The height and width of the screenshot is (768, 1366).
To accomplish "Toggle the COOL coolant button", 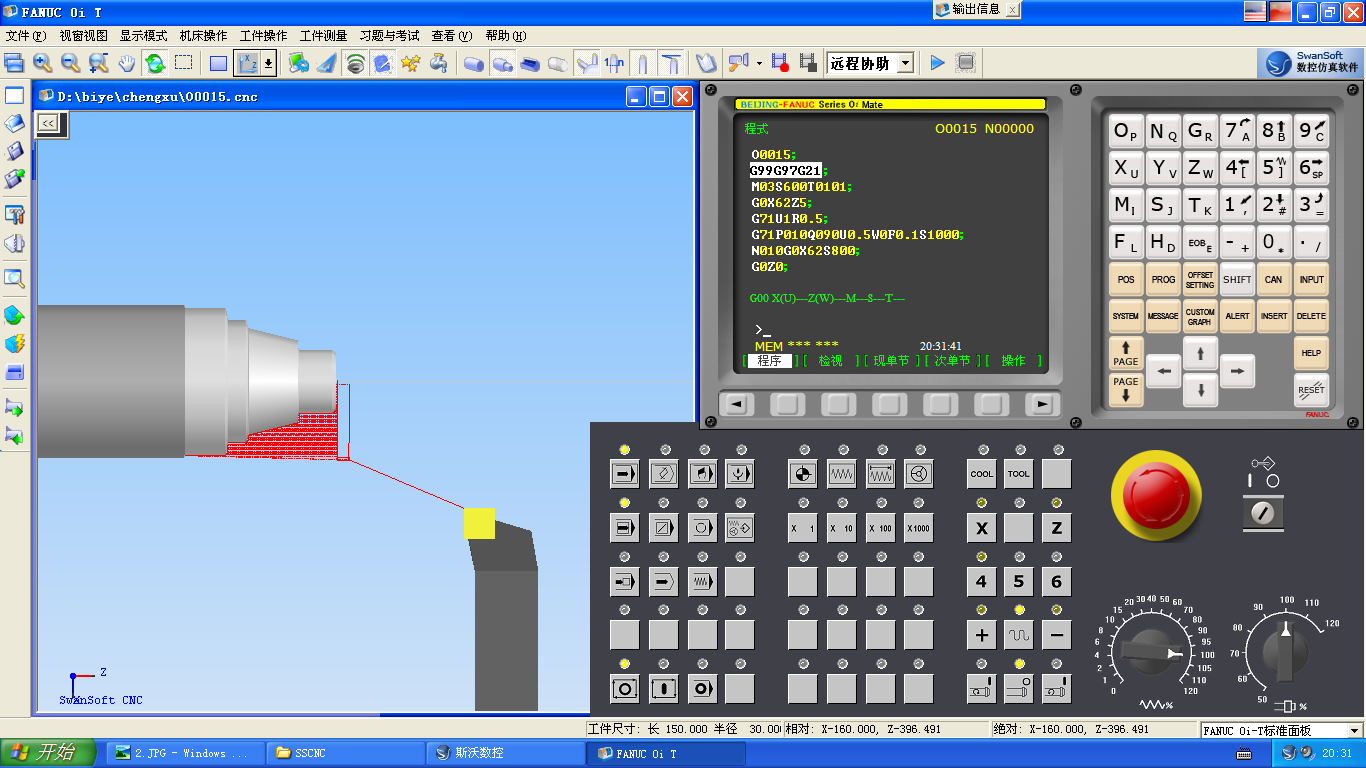I will point(982,473).
